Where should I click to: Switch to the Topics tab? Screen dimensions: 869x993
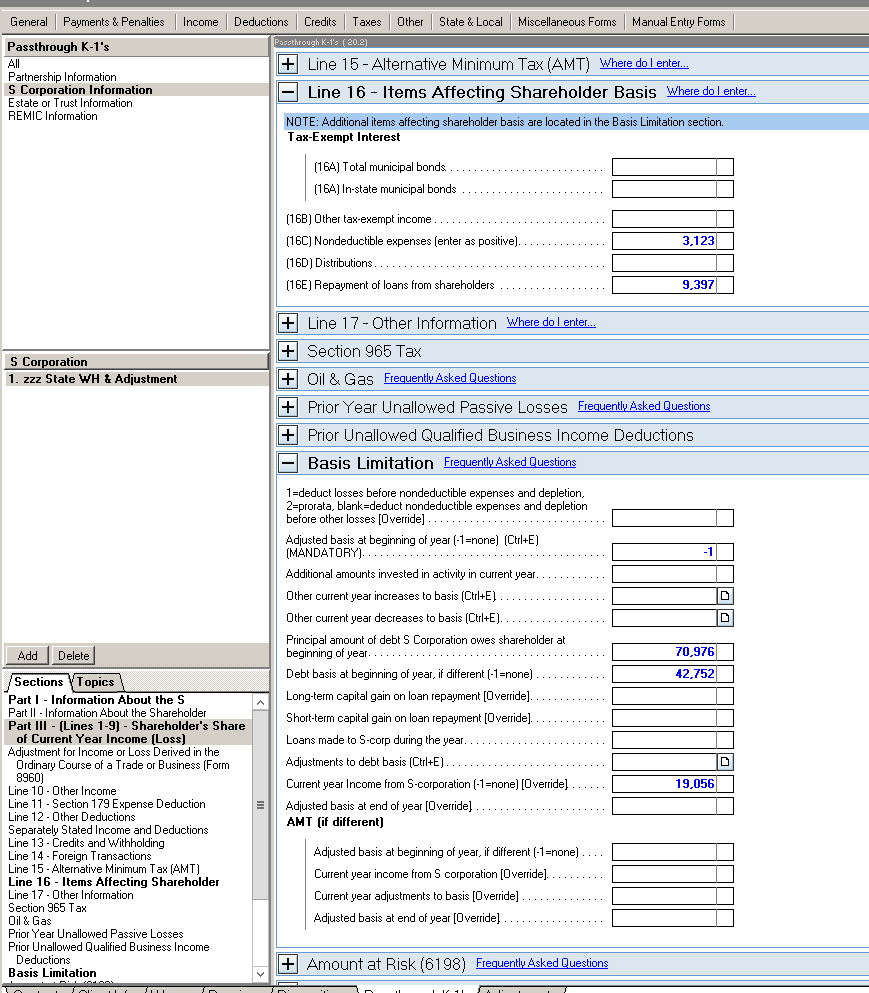pyautogui.click(x=96, y=681)
